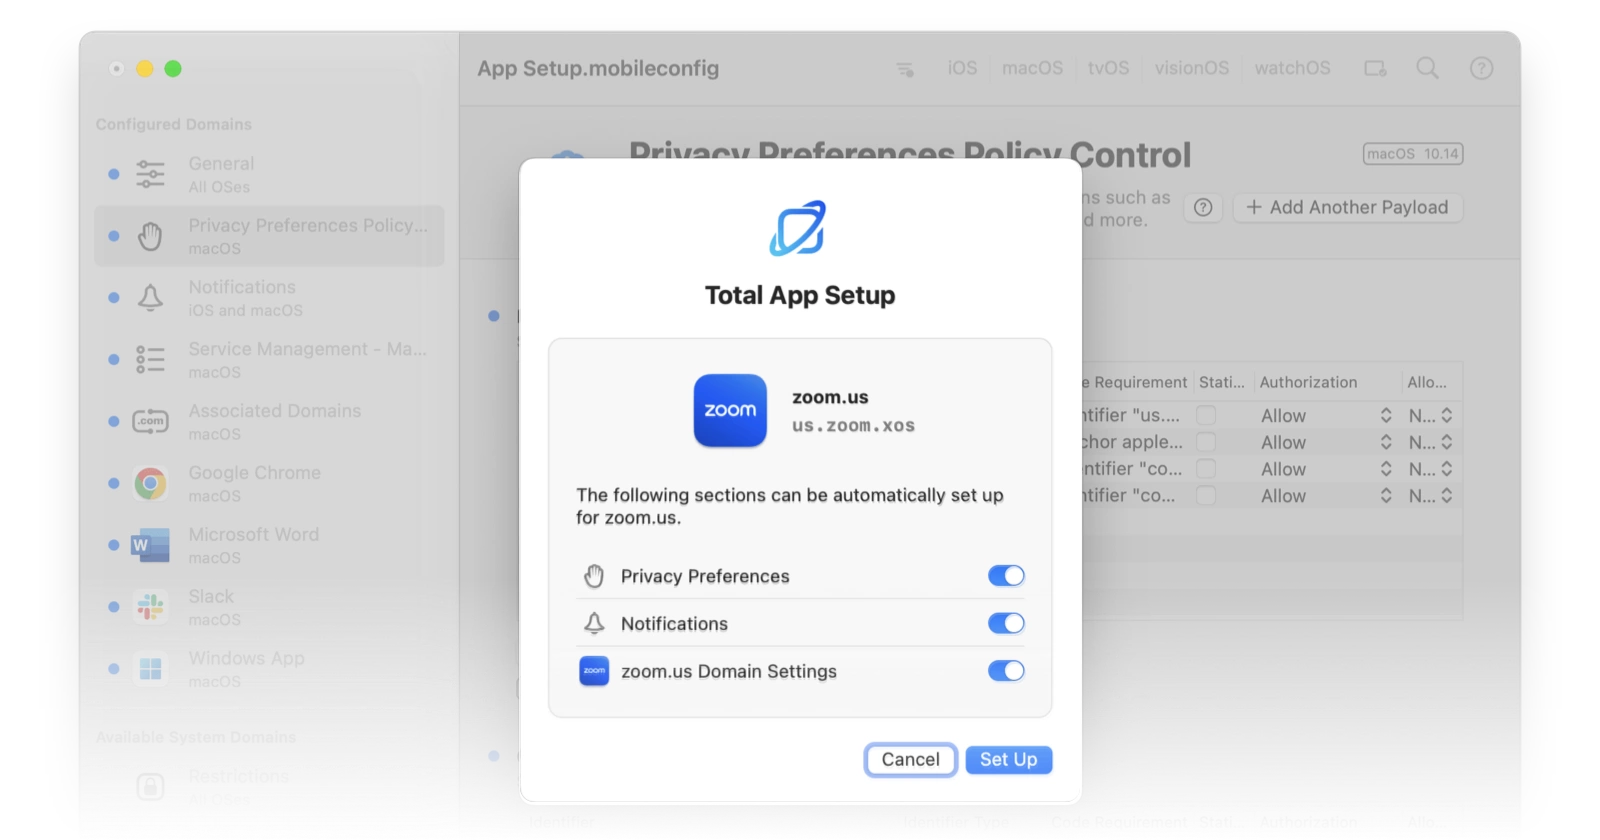Select Notifications bell icon in sidebar

click(150, 298)
